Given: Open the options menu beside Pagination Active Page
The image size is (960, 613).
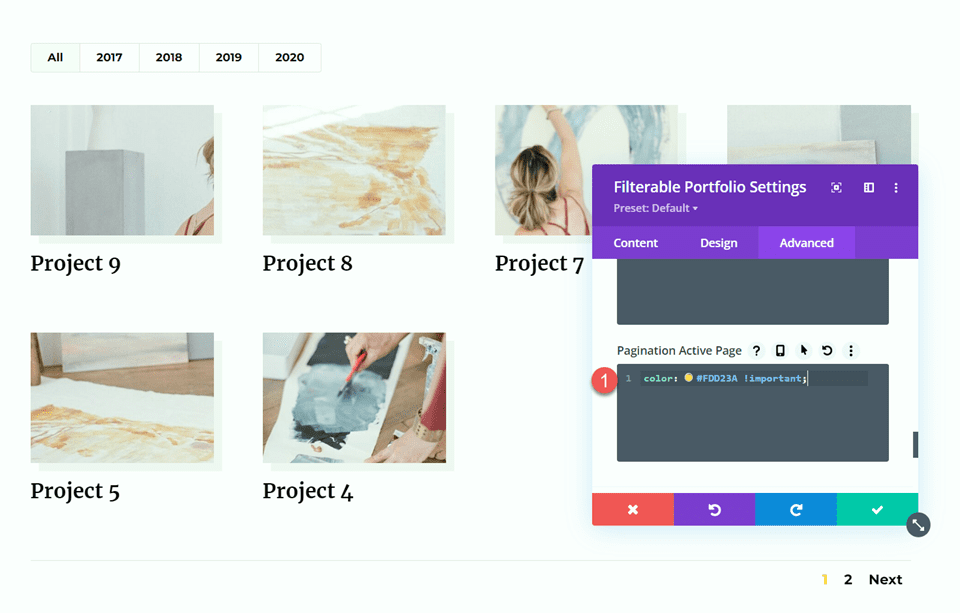Looking at the screenshot, I should [852, 350].
